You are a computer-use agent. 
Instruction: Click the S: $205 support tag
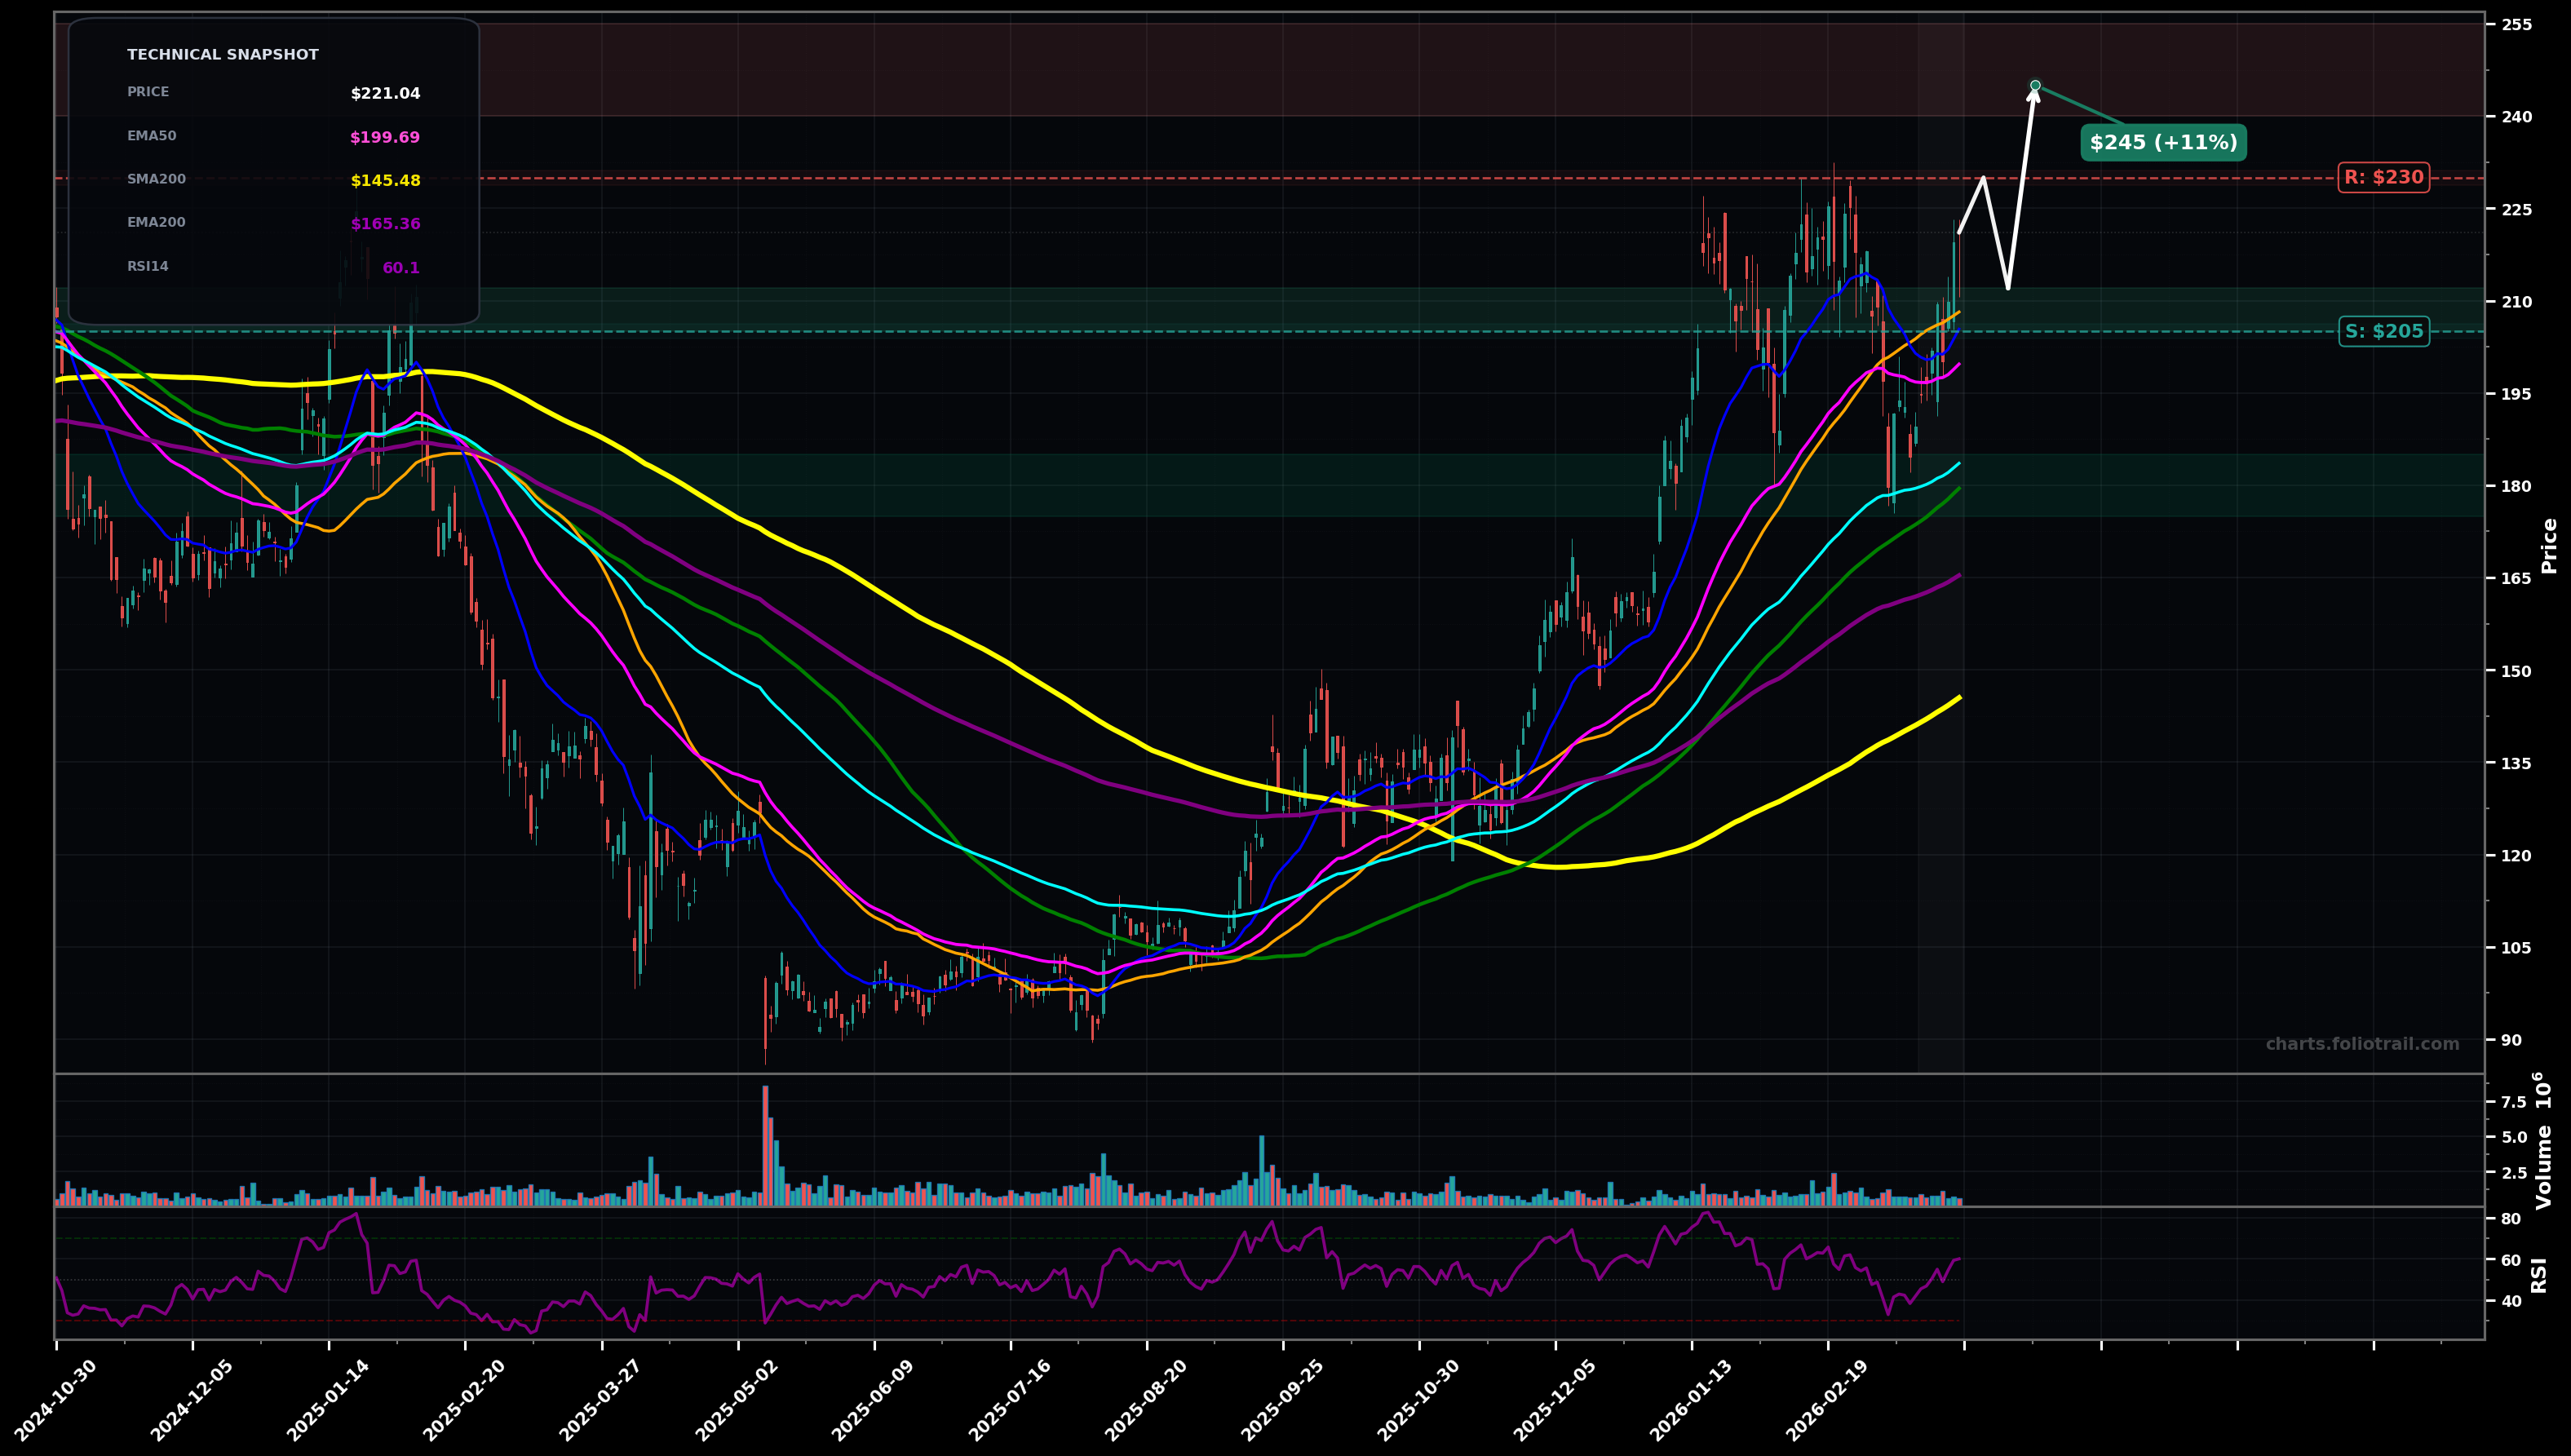pyautogui.click(x=2383, y=332)
